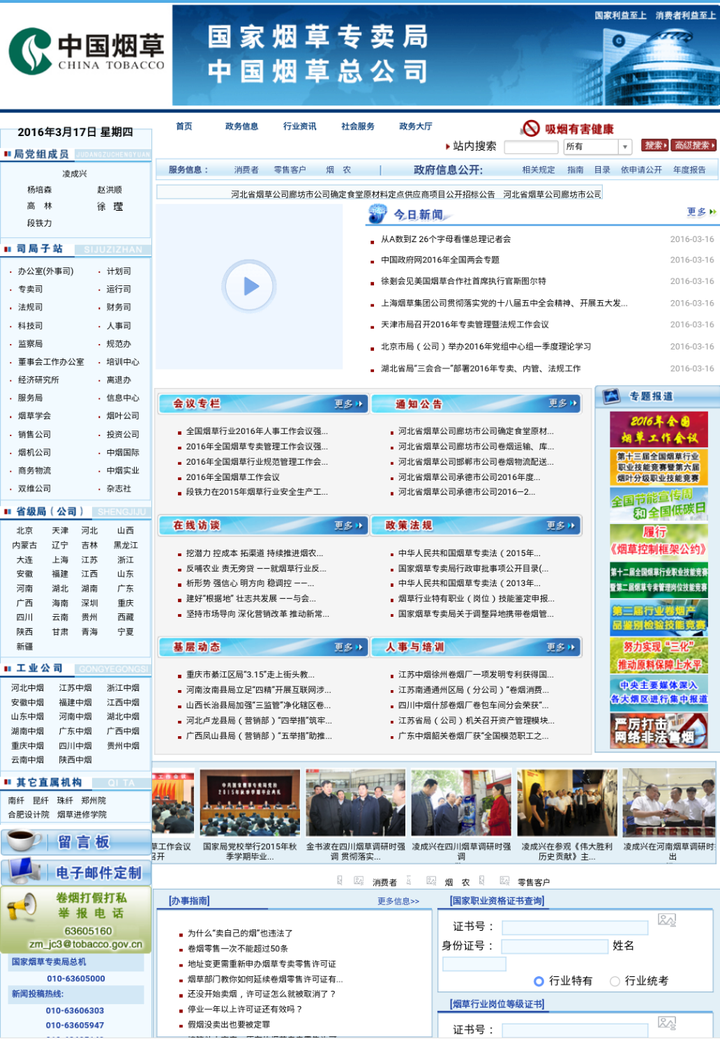Viewport: 720px width, 1039px height.
Task: Open 烟叶公司 link
Action: [123, 416]
